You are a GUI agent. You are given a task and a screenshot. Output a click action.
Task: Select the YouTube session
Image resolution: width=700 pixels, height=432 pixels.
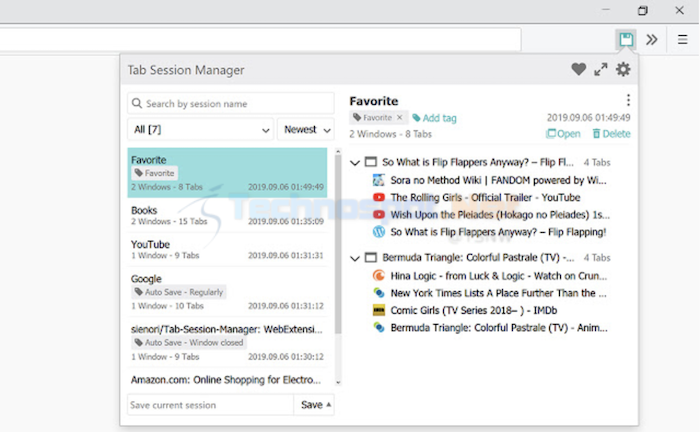pyautogui.click(x=227, y=249)
